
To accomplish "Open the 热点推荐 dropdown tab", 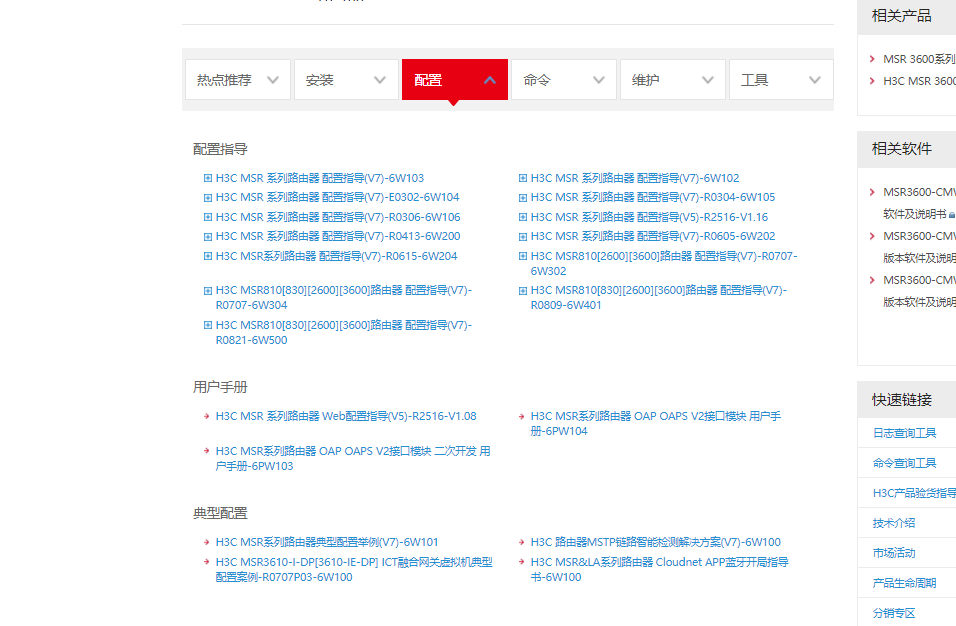I will tap(238, 79).
